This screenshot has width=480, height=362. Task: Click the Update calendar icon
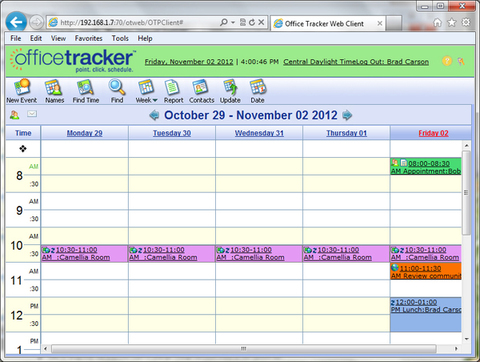coord(230,91)
